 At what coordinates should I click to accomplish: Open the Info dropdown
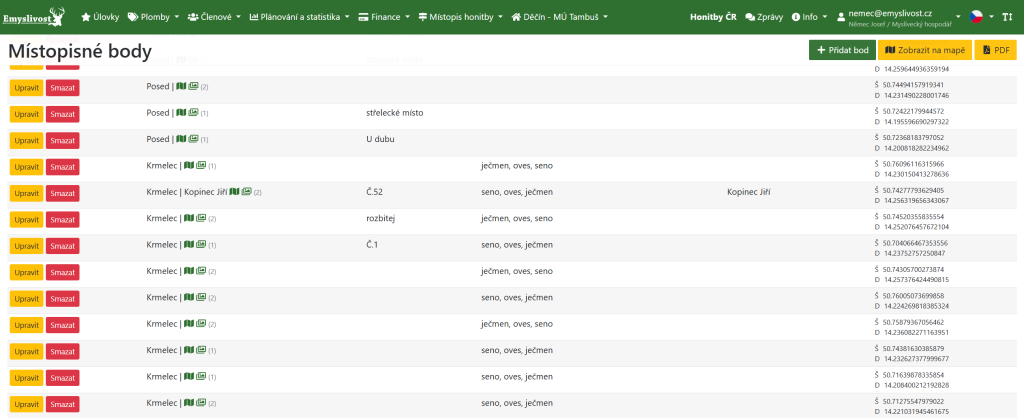[810, 17]
